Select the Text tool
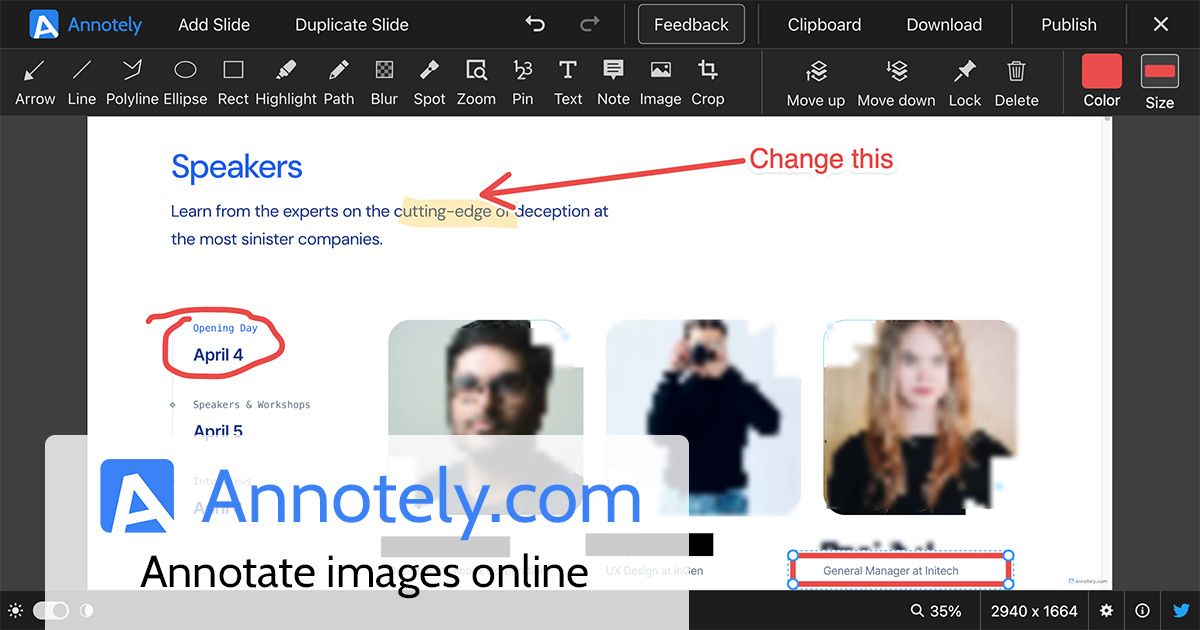This screenshot has width=1200, height=630. (x=567, y=80)
